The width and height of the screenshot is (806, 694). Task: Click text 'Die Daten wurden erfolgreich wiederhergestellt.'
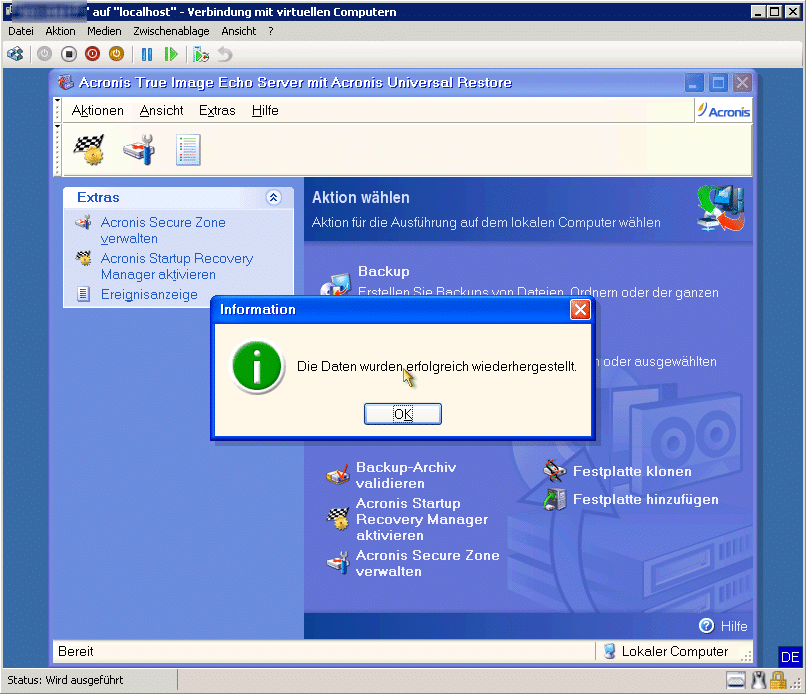click(x=436, y=367)
